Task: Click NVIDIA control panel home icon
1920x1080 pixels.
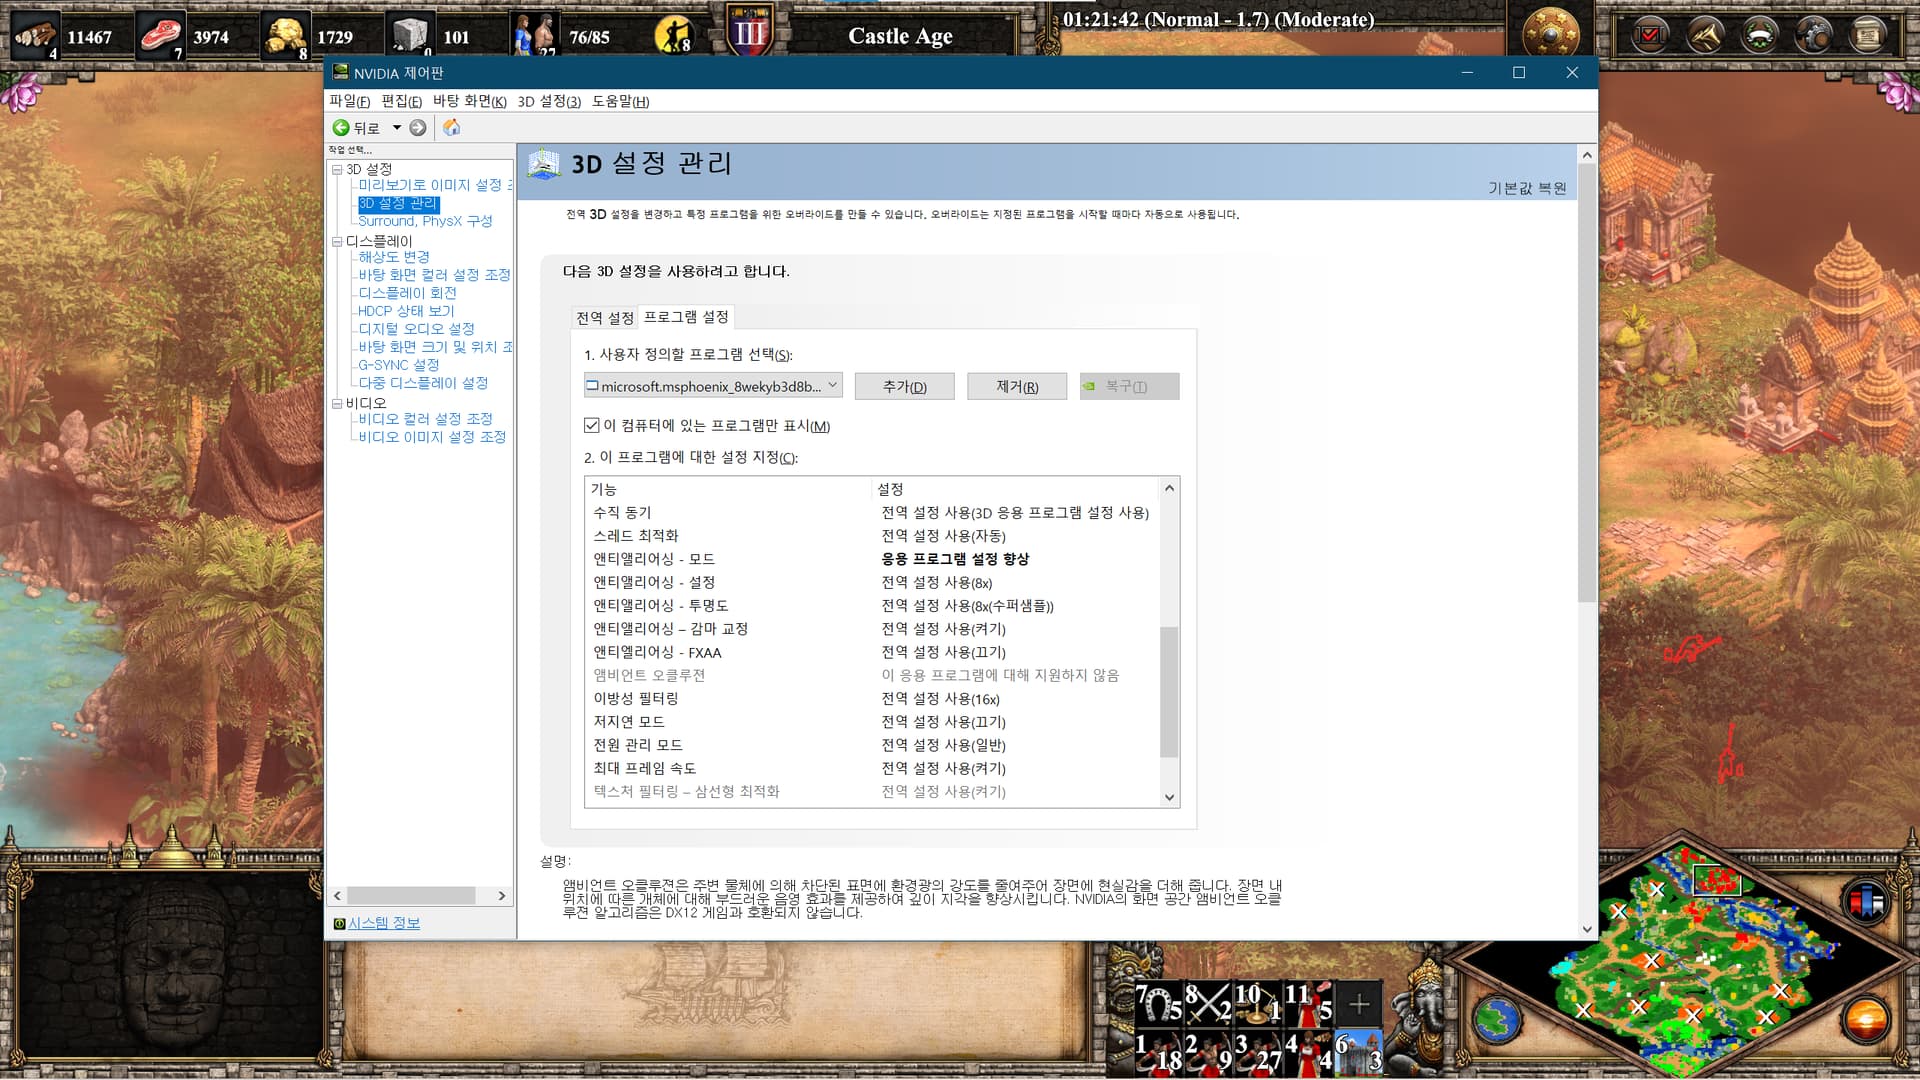Action: click(452, 127)
